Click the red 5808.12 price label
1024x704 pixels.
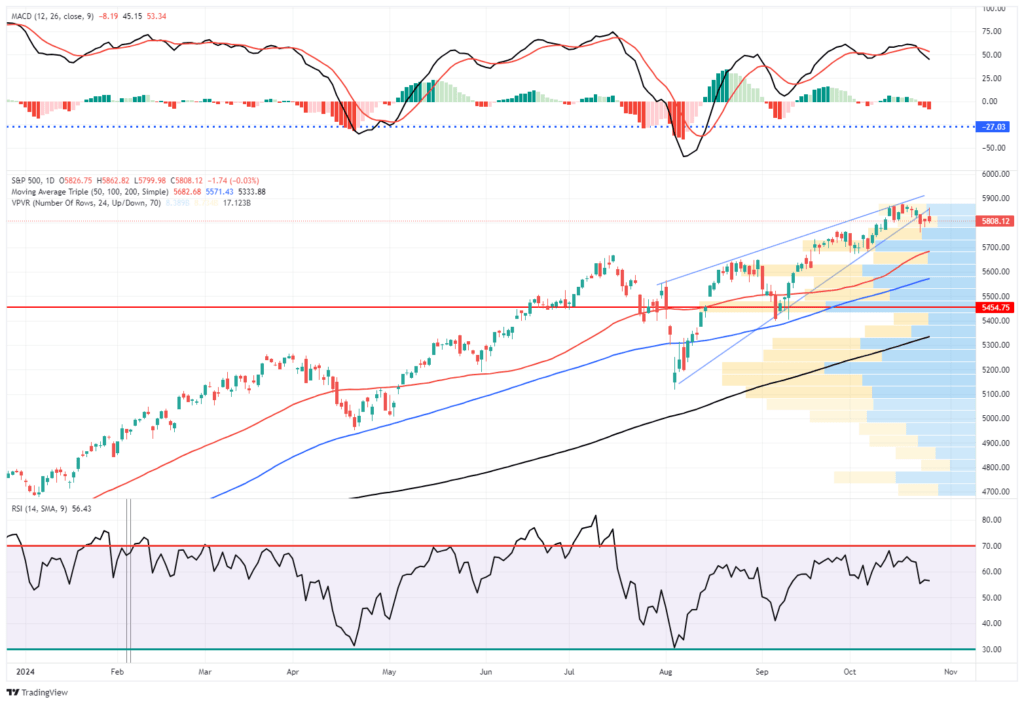[x=995, y=220]
